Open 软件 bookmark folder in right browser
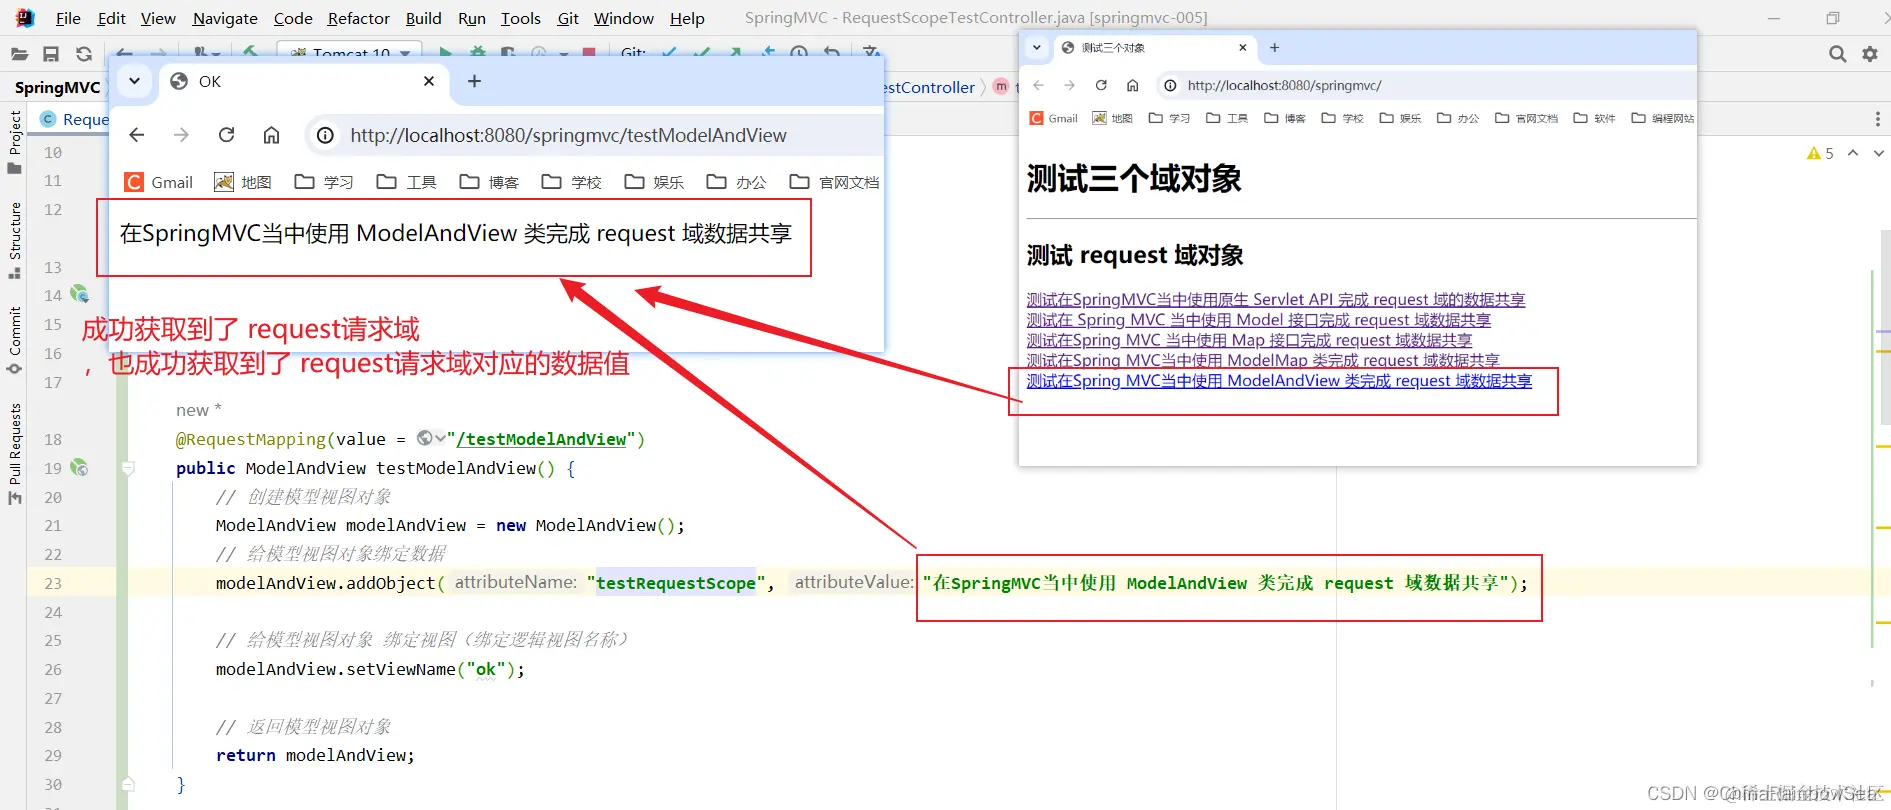This screenshot has width=1891, height=810. click(1594, 118)
